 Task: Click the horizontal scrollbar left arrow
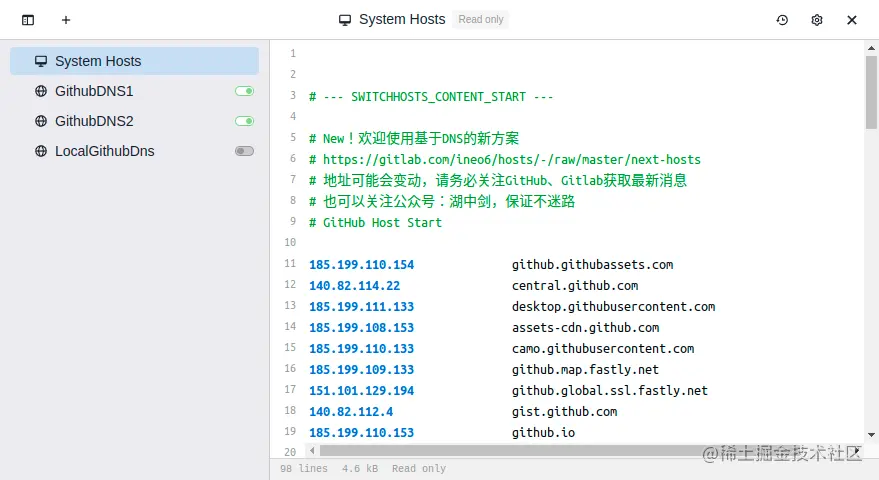[x=312, y=450]
